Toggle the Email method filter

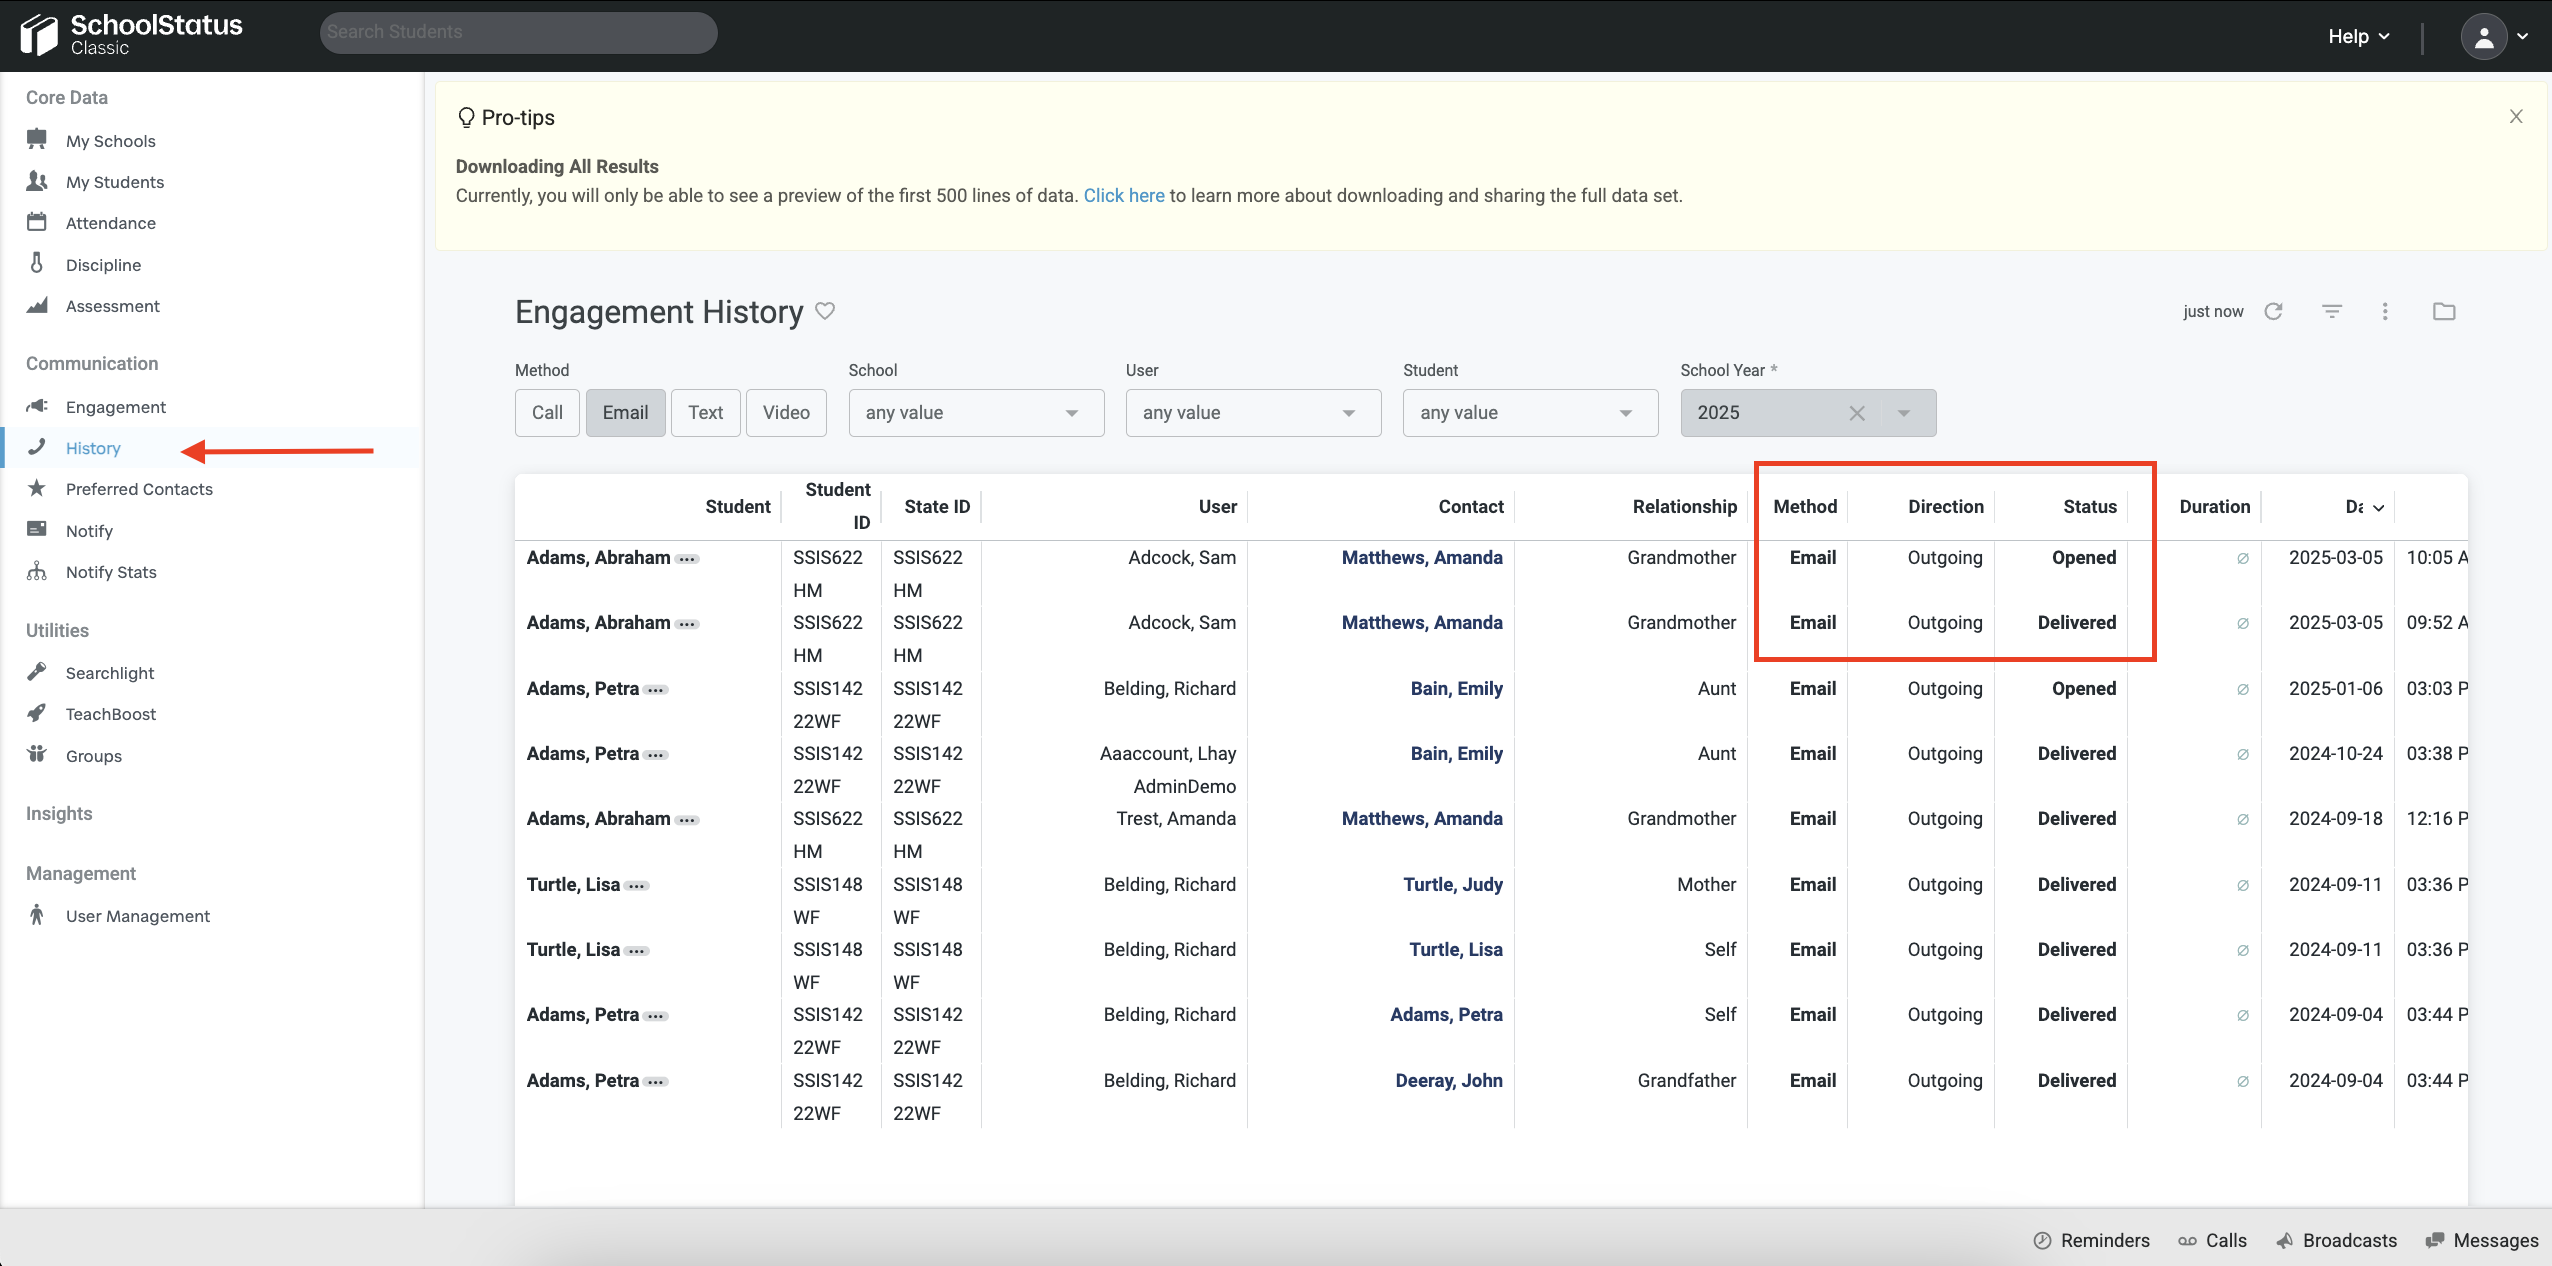(625, 412)
